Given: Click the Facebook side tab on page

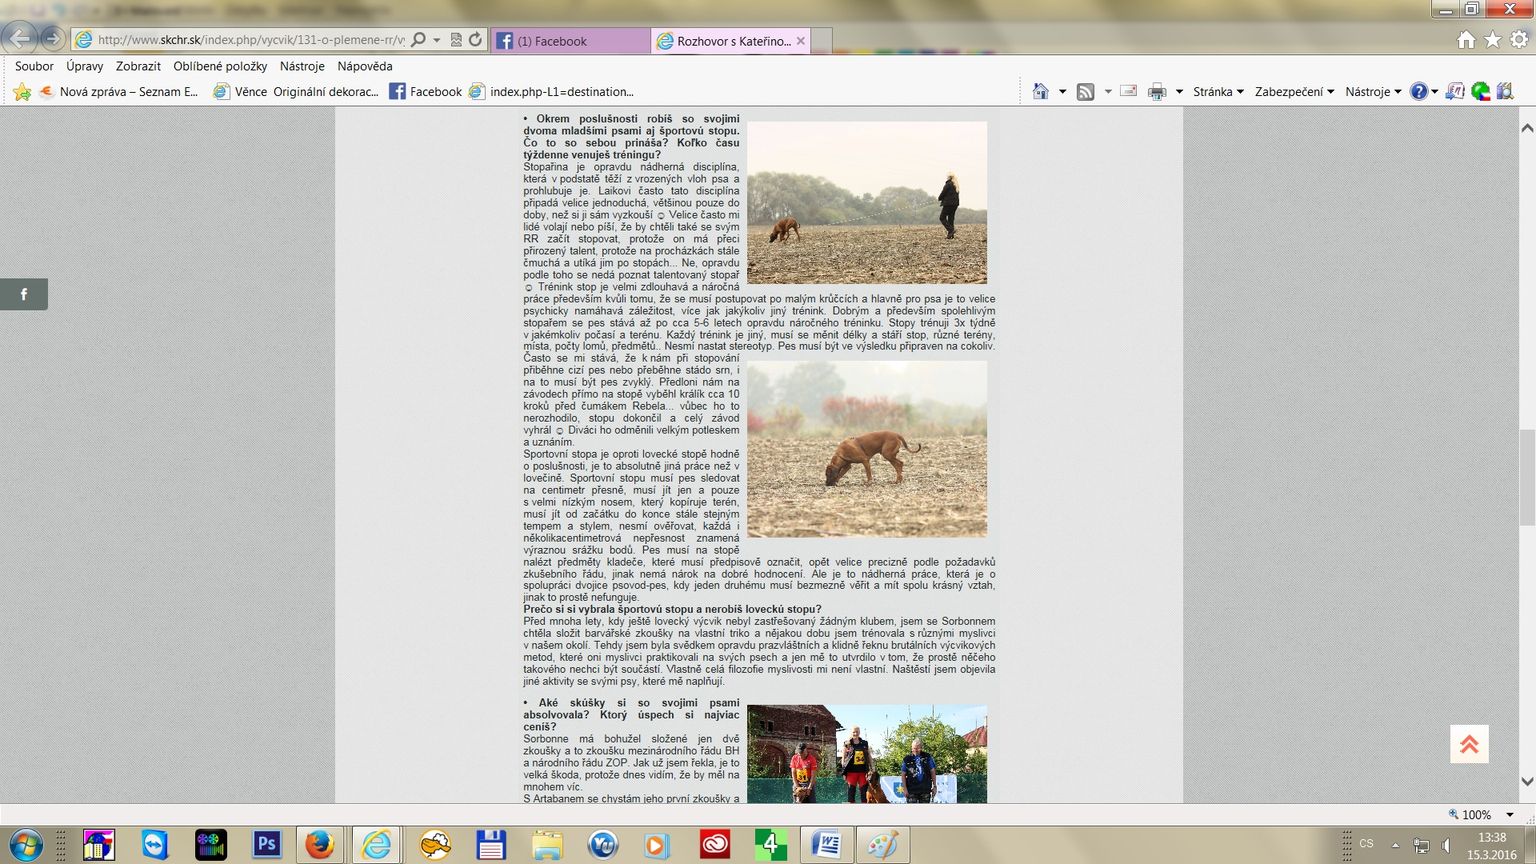Looking at the screenshot, I should tap(24, 294).
